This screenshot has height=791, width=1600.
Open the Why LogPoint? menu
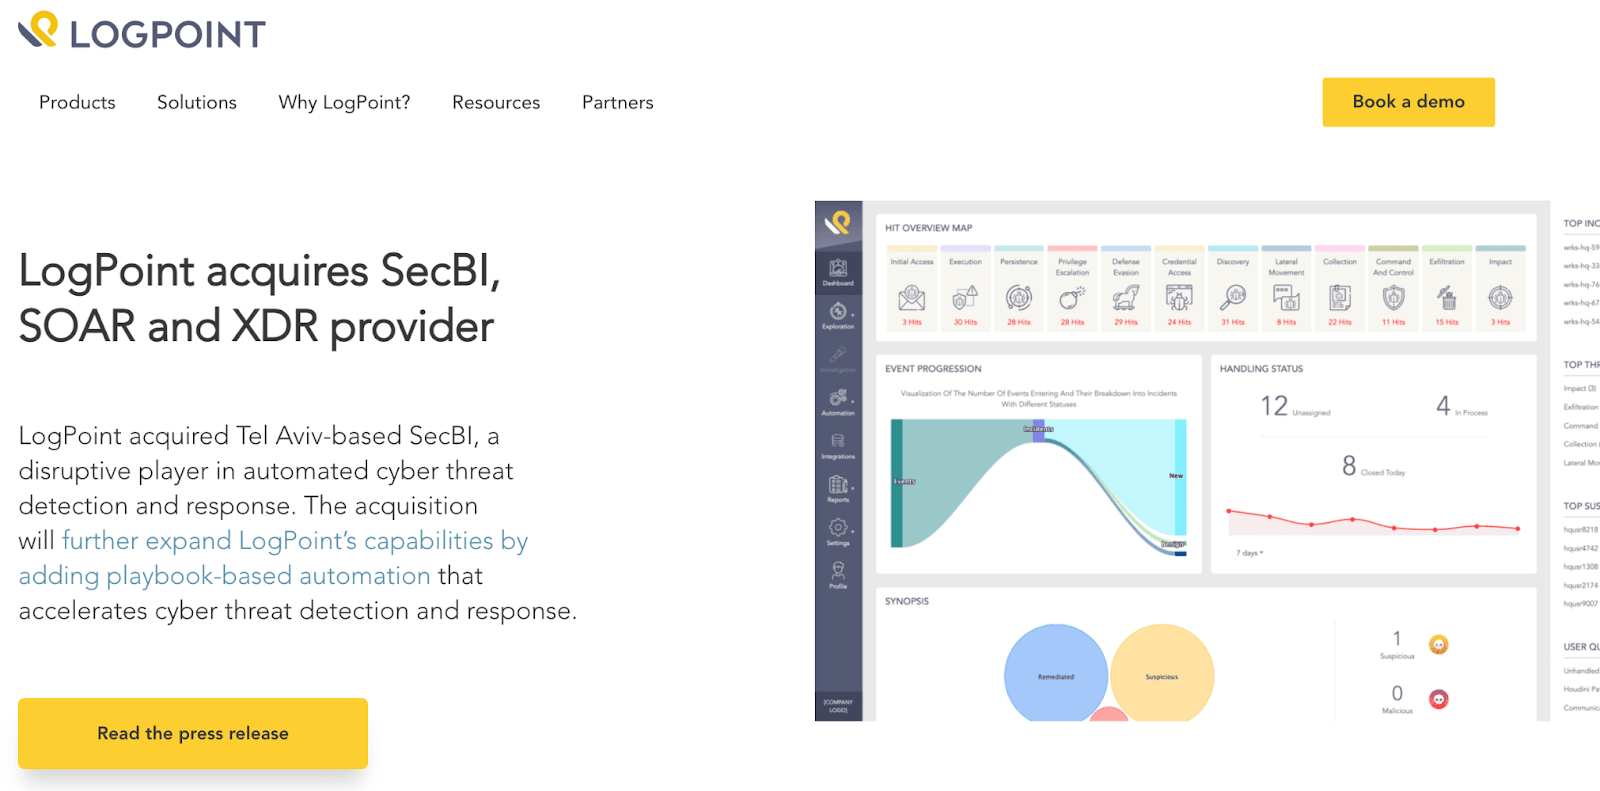tap(344, 102)
